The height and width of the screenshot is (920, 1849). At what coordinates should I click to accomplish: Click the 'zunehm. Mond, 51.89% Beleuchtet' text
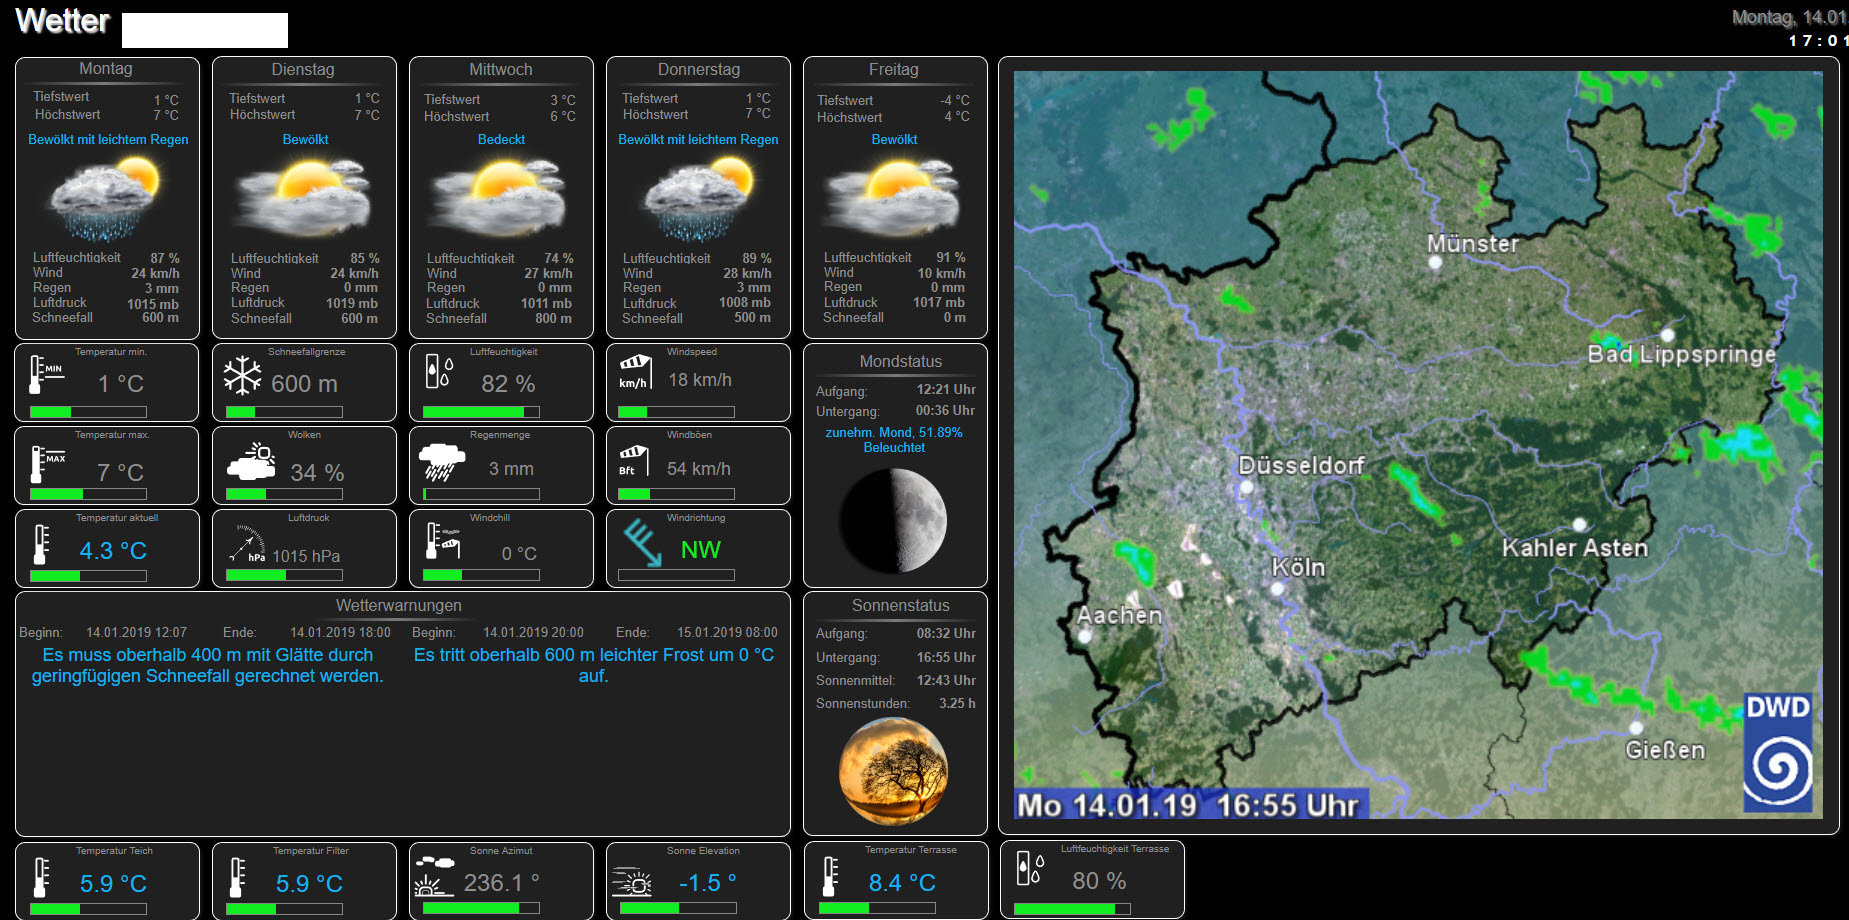(894, 440)
